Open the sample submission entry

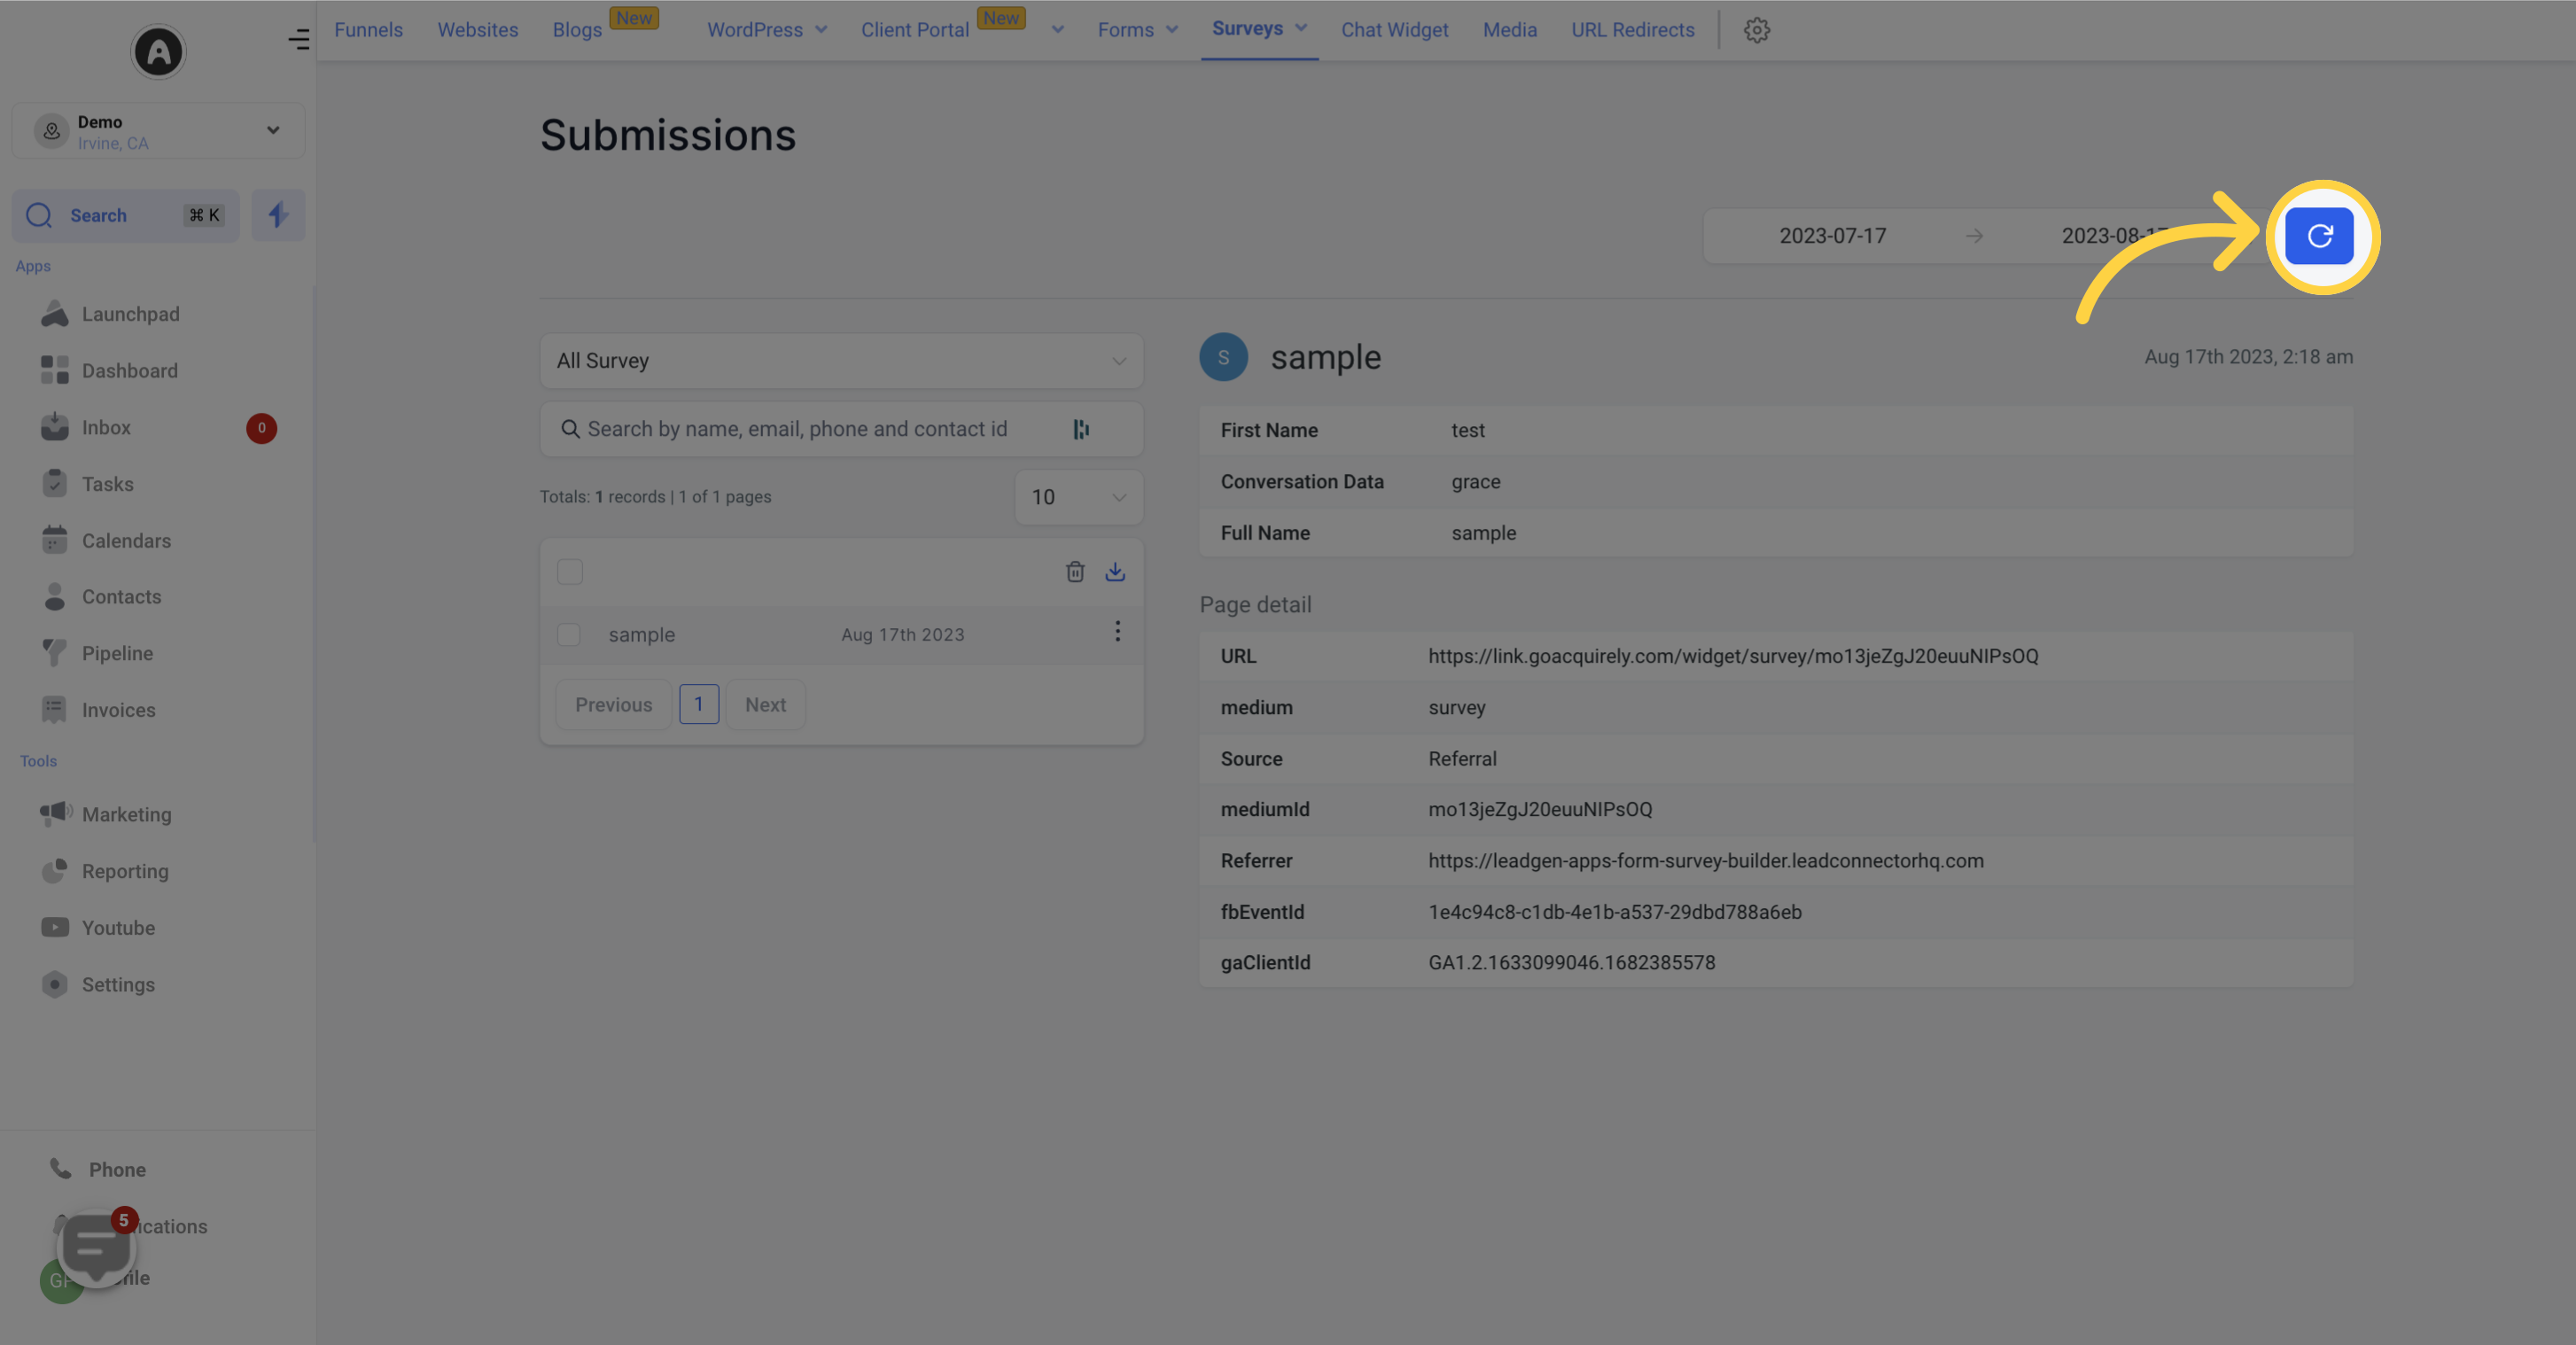click(841, 635)
